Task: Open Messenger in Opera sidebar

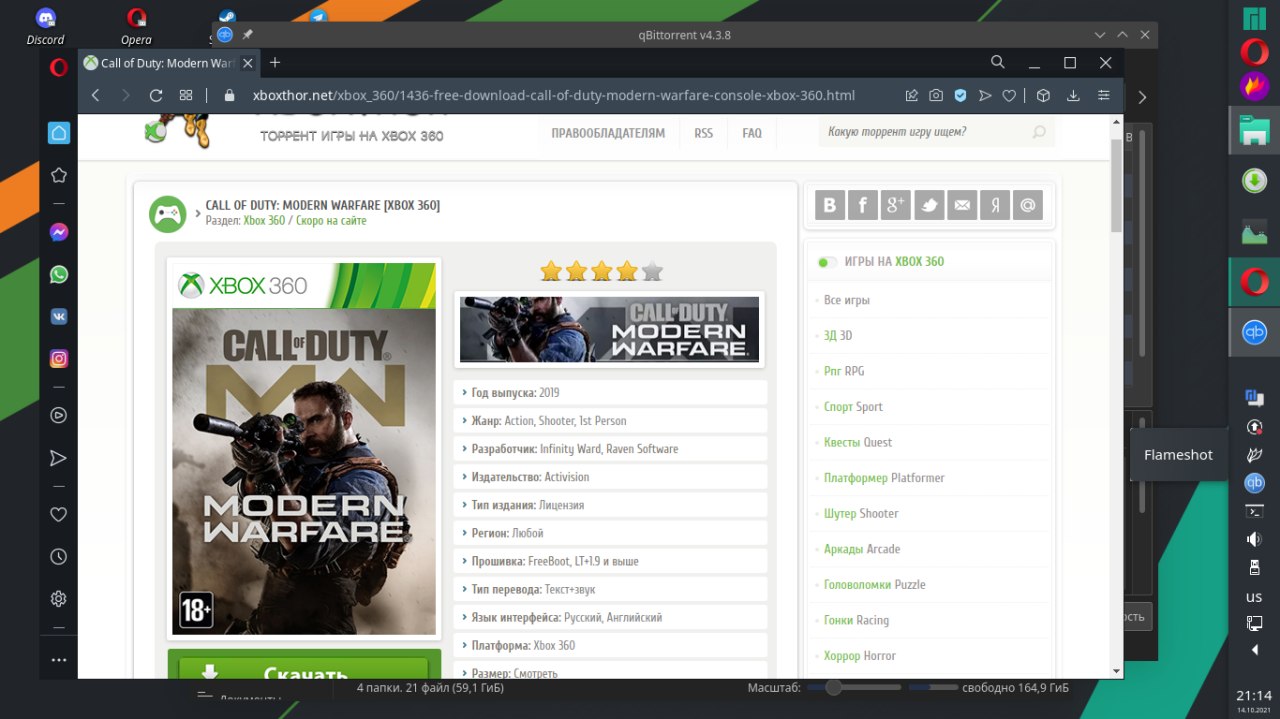Action: click(x=59, y=232)
